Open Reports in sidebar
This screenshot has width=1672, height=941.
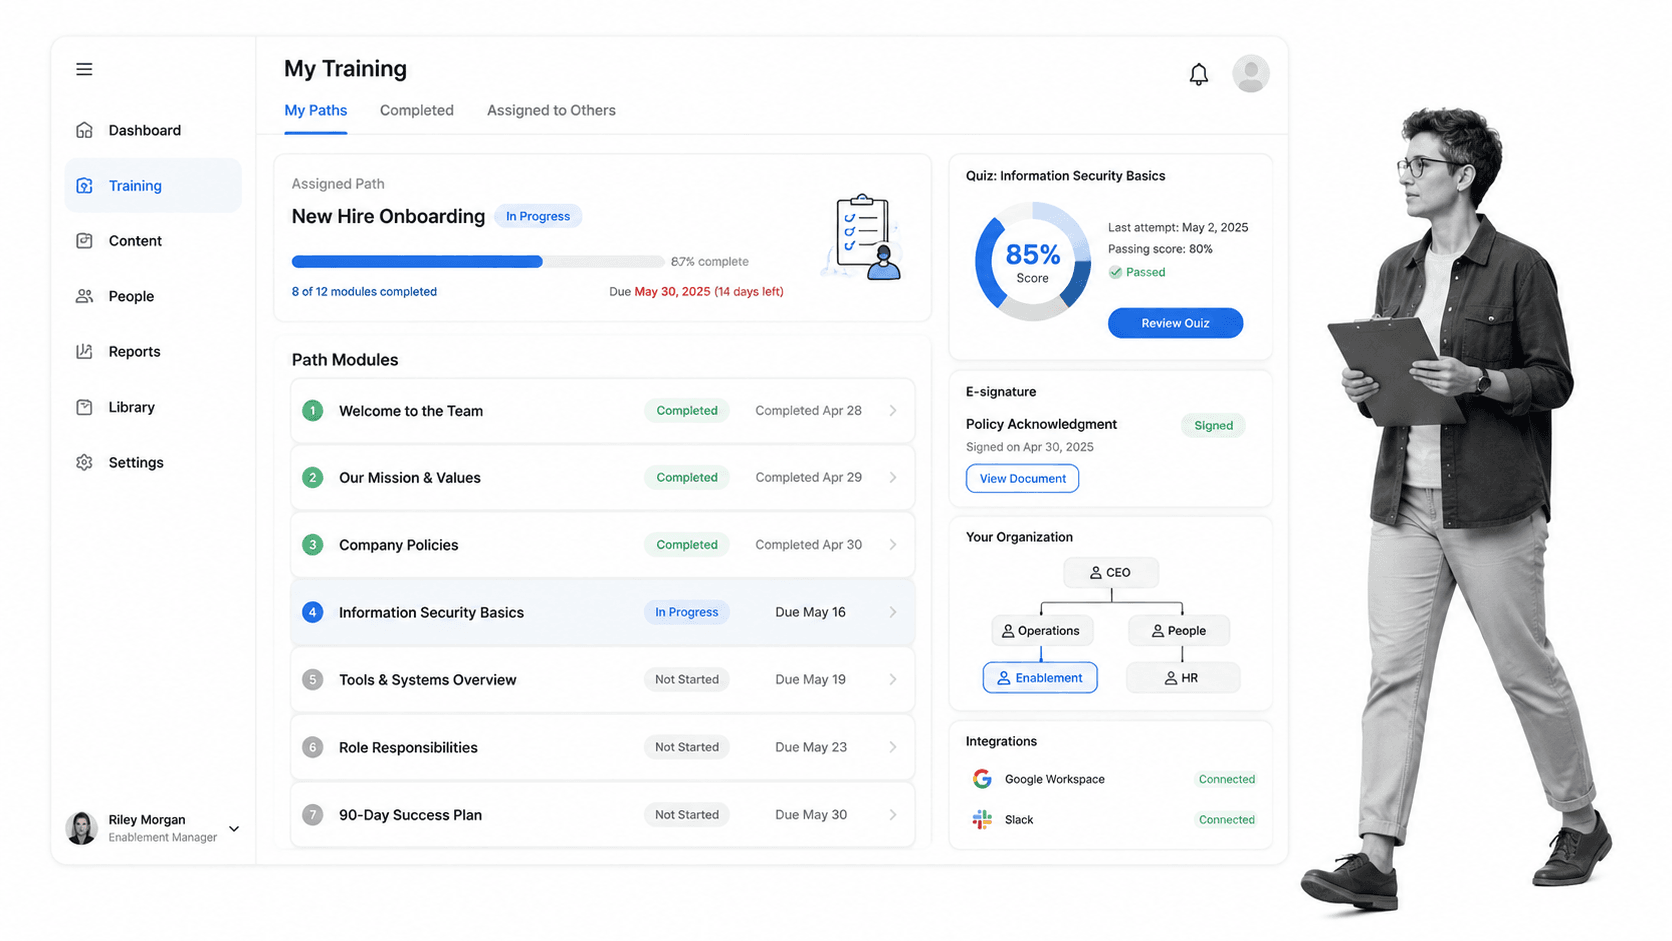(153, 351)
